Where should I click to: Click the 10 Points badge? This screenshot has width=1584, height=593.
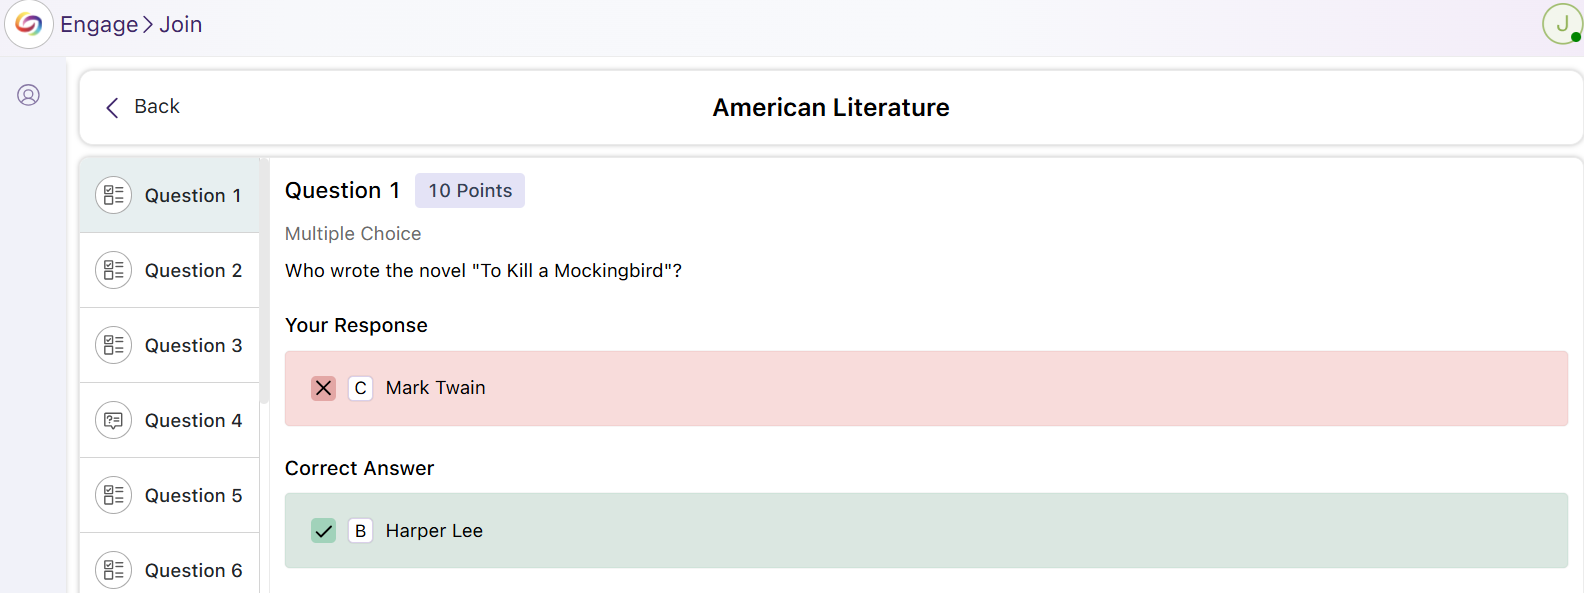pyautogui.click(x=470, y=191)
